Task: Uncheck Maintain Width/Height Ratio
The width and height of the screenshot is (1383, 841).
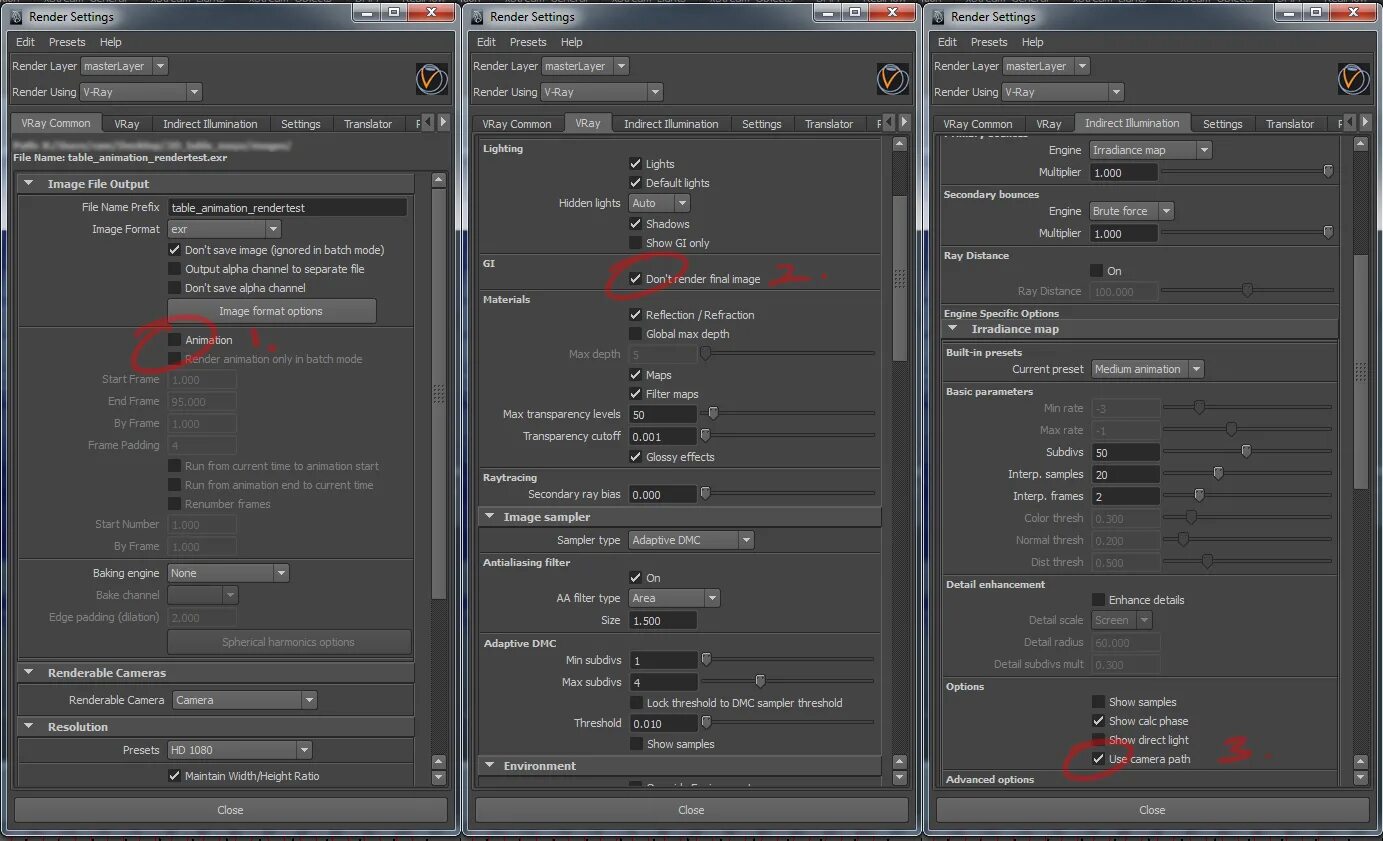Action: [175, 776]
